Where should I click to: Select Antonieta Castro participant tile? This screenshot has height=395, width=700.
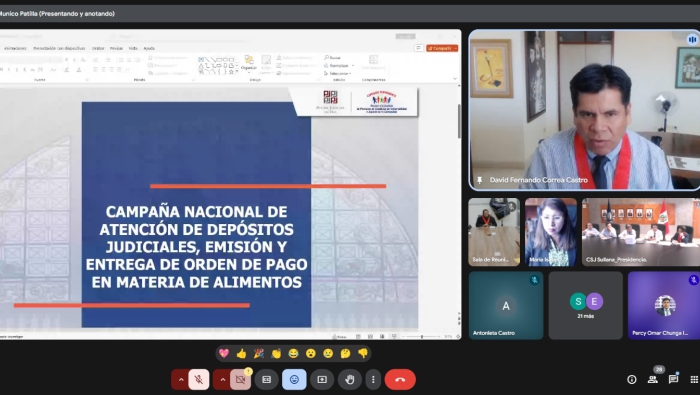click(506, 306)
